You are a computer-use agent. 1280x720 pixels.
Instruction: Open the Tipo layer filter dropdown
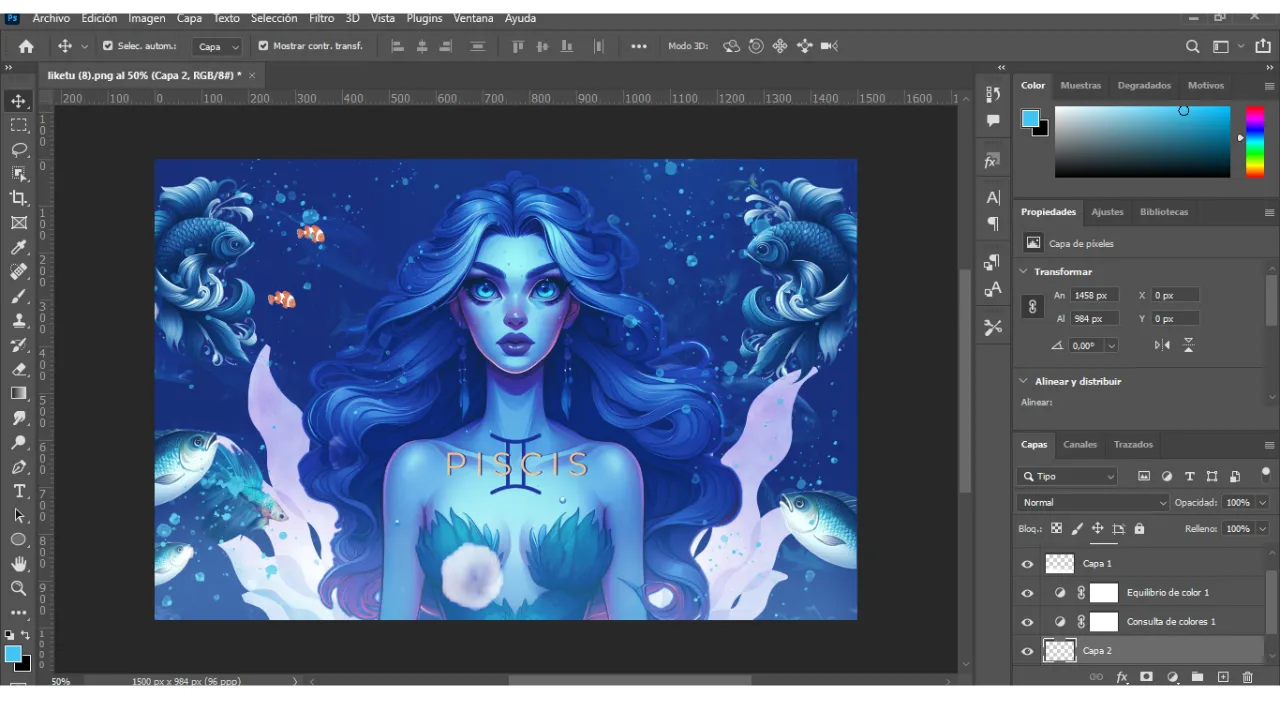tap(1066, 477)
